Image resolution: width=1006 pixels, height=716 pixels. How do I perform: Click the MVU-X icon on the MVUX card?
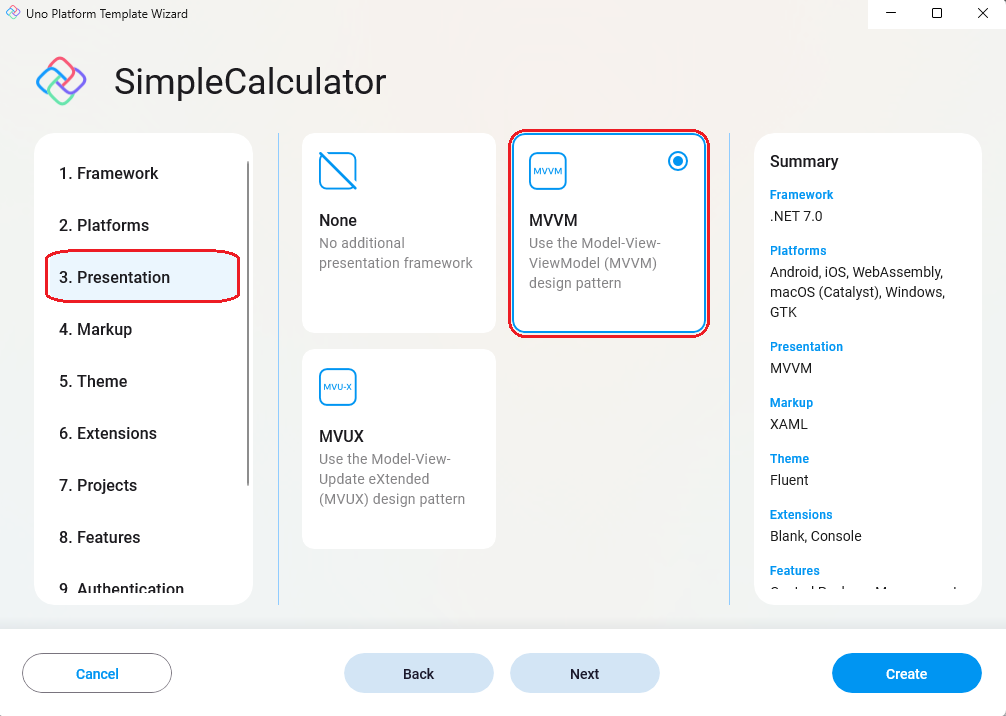[337, 387]
